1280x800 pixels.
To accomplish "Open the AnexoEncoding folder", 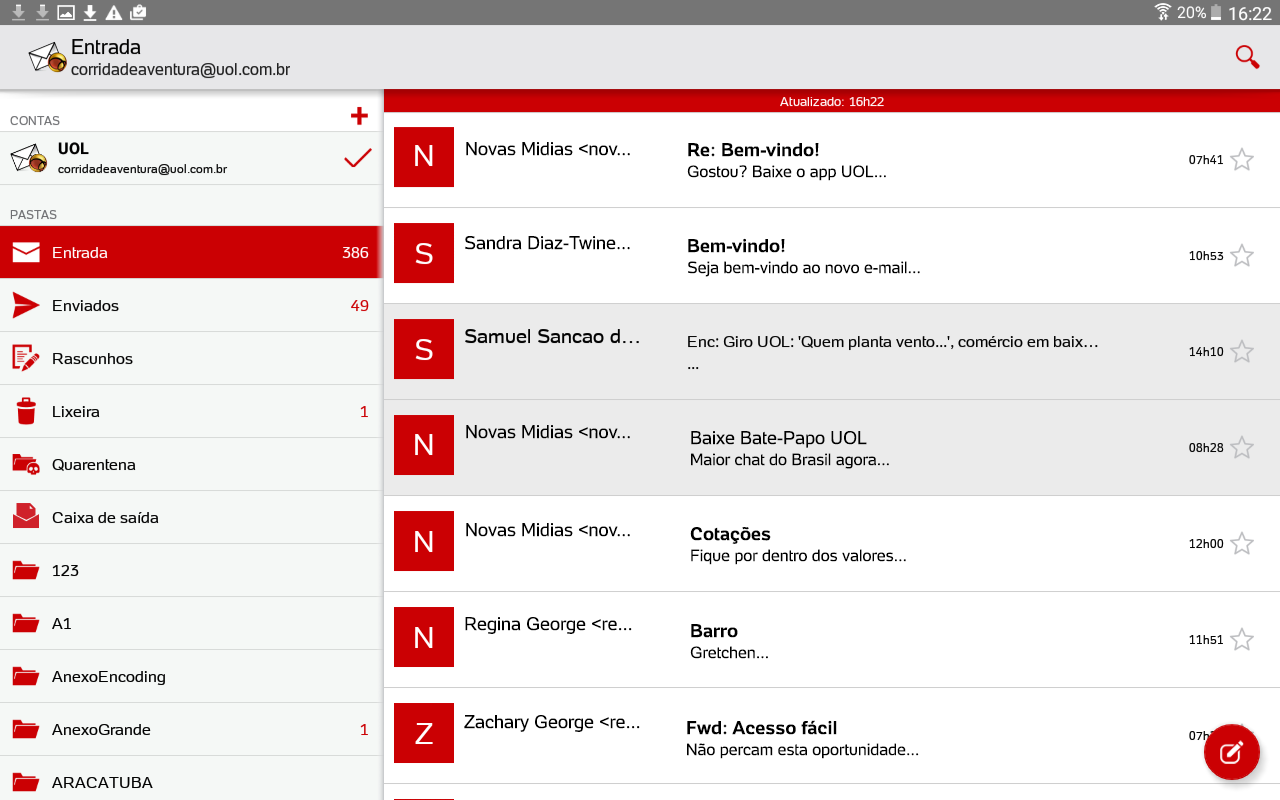I will click(x=109, y=677).
